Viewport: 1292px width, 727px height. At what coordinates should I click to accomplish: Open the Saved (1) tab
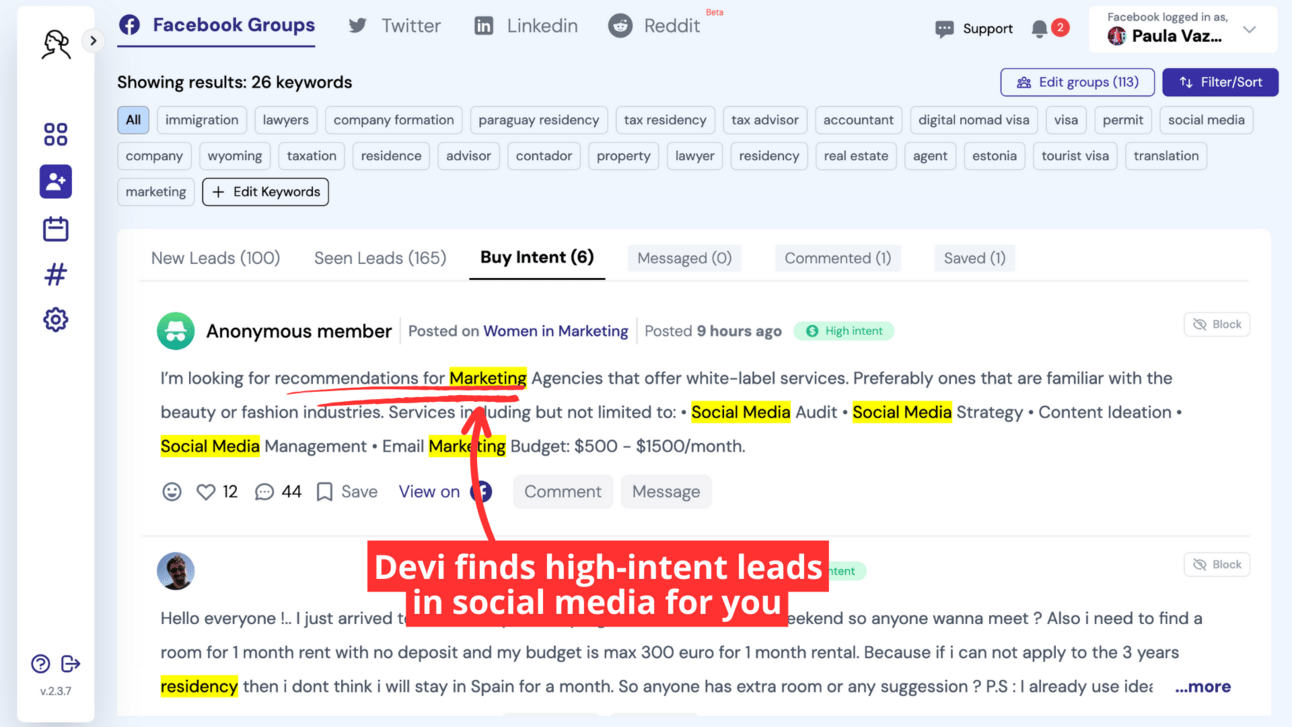[975, 258]
